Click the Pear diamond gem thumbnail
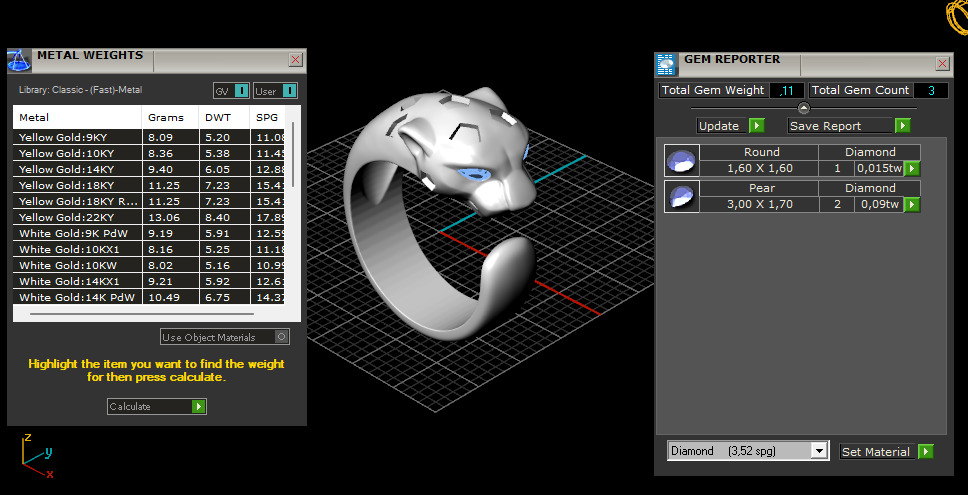 (682, 196)
